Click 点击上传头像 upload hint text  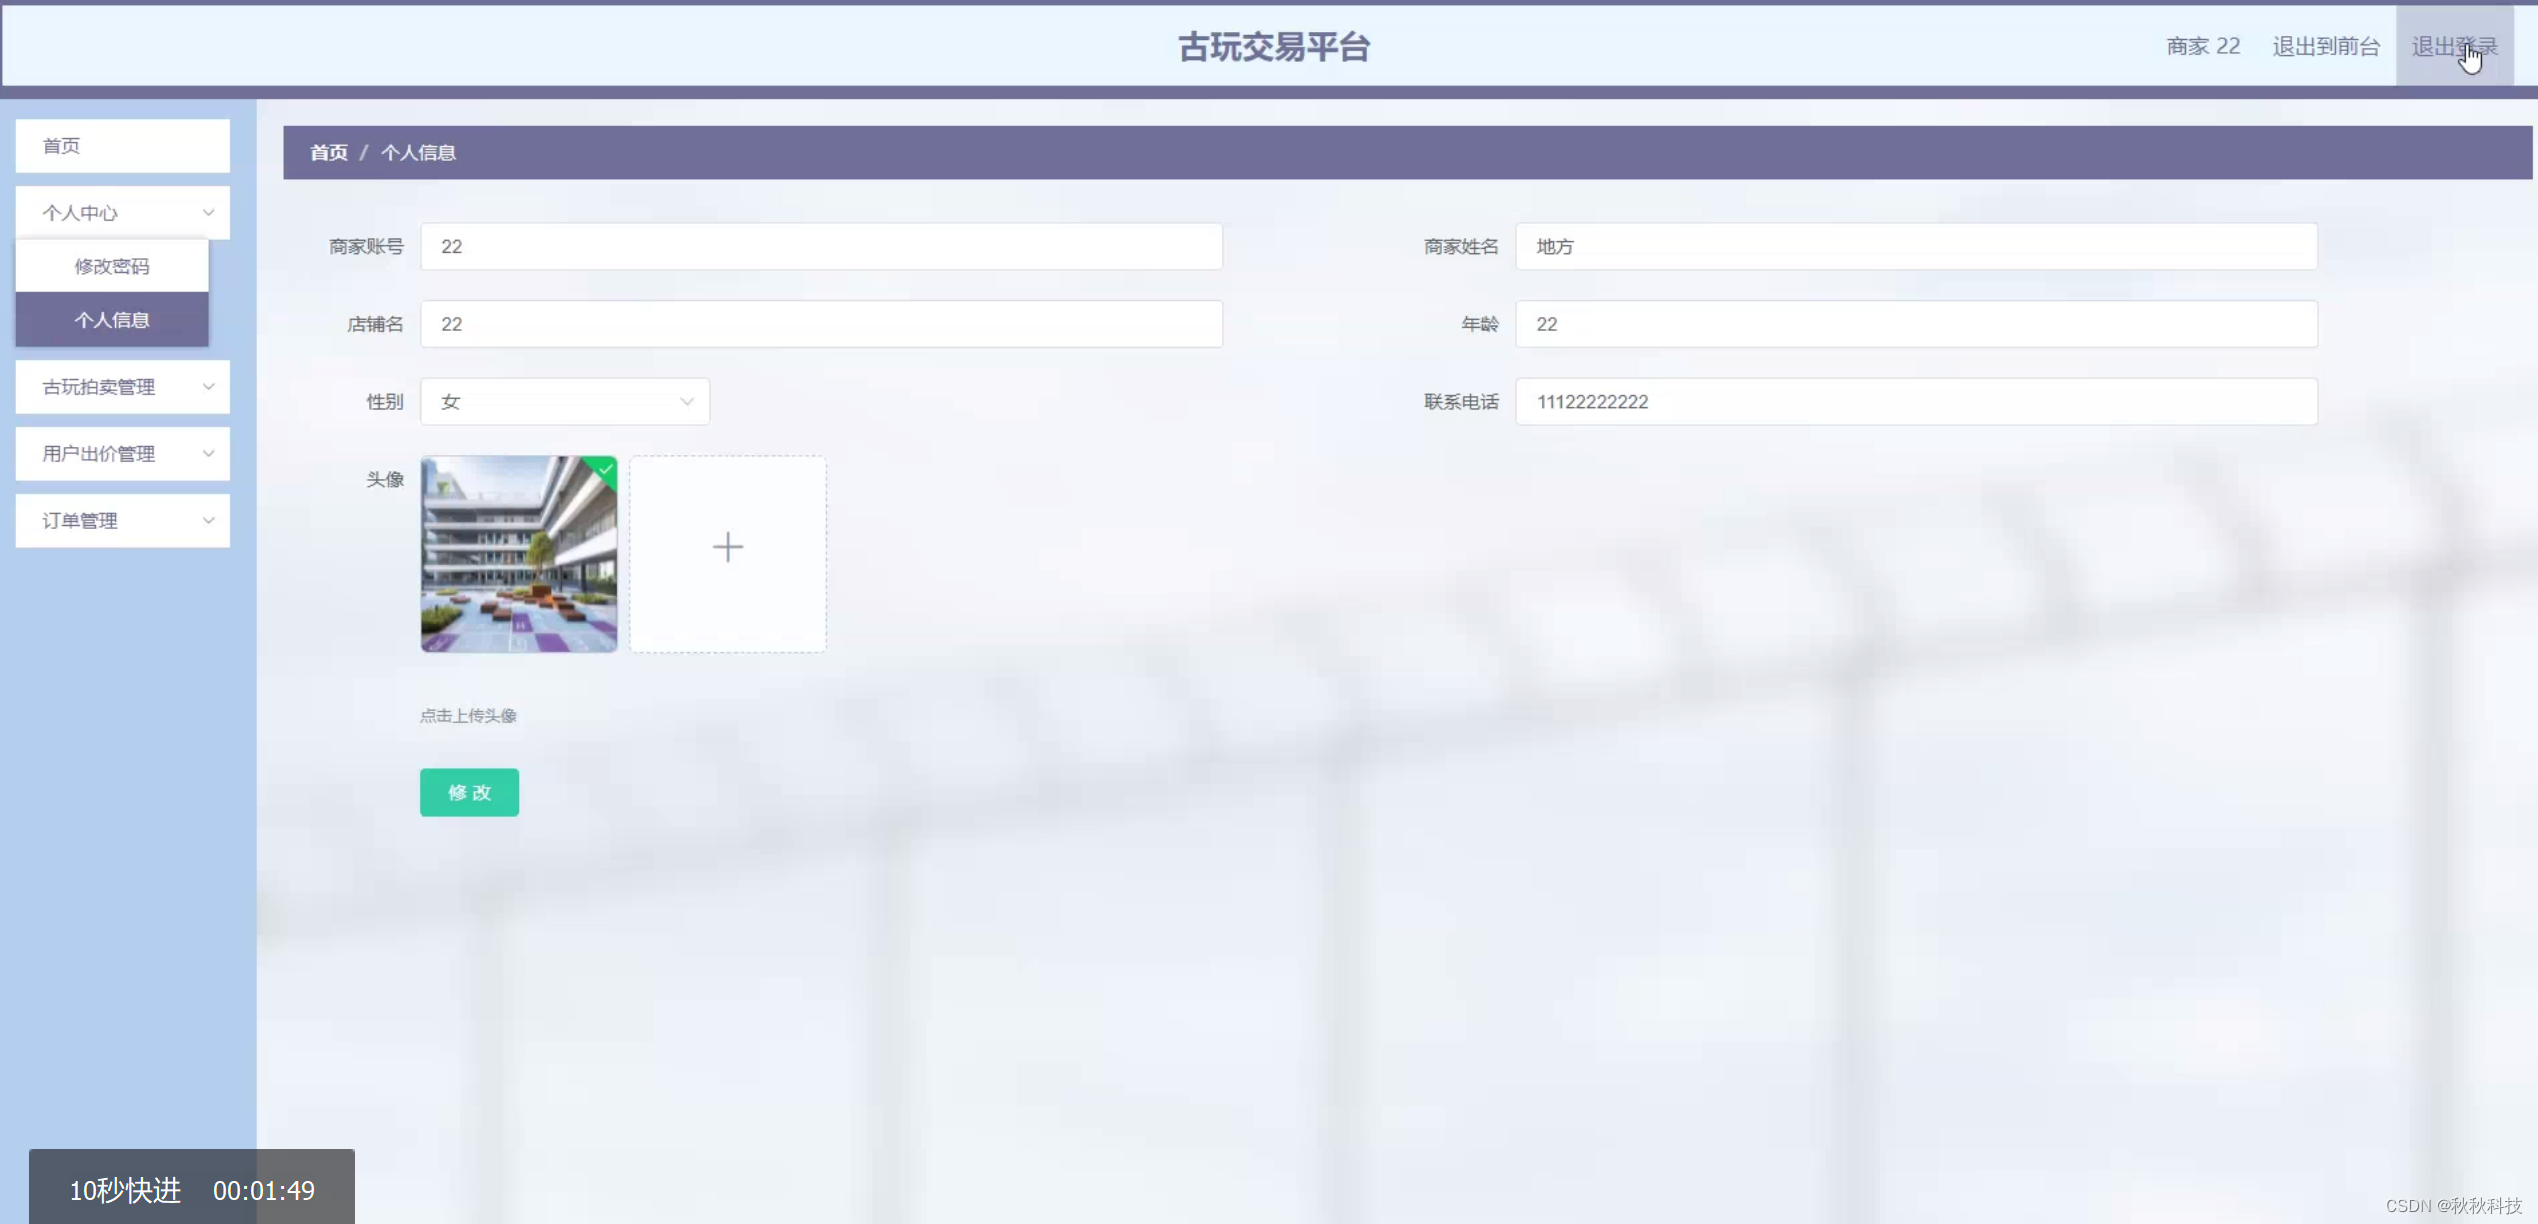pos(468,715)
